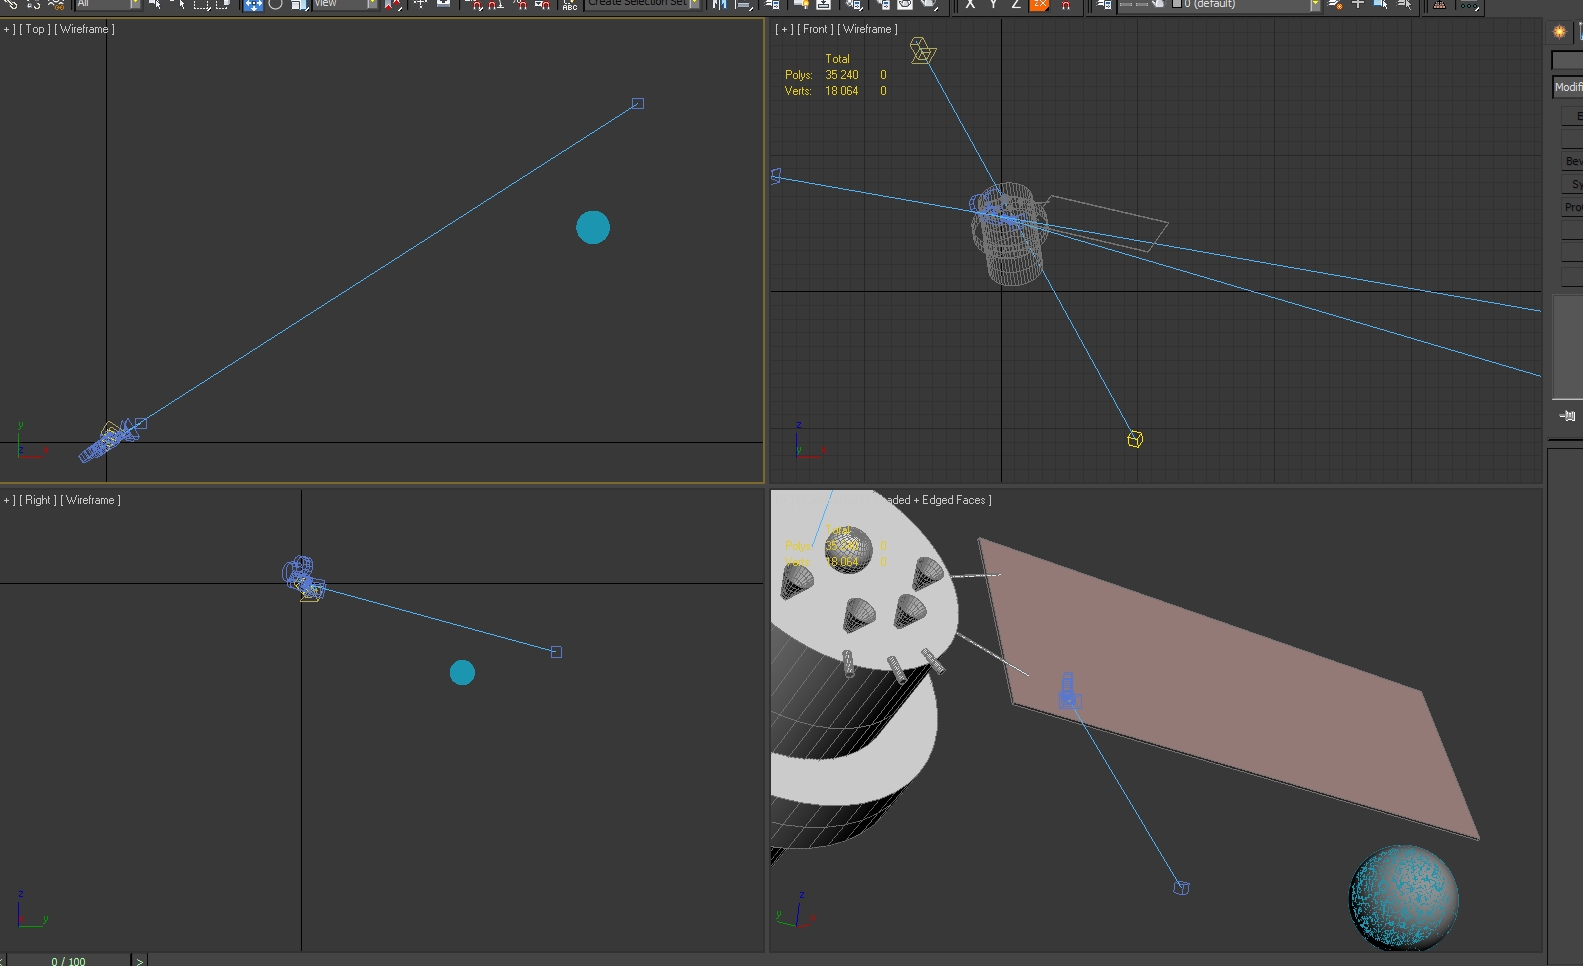Select the yellow target box in Front viewport
1583x966 pixels.
click(1135, 439)
